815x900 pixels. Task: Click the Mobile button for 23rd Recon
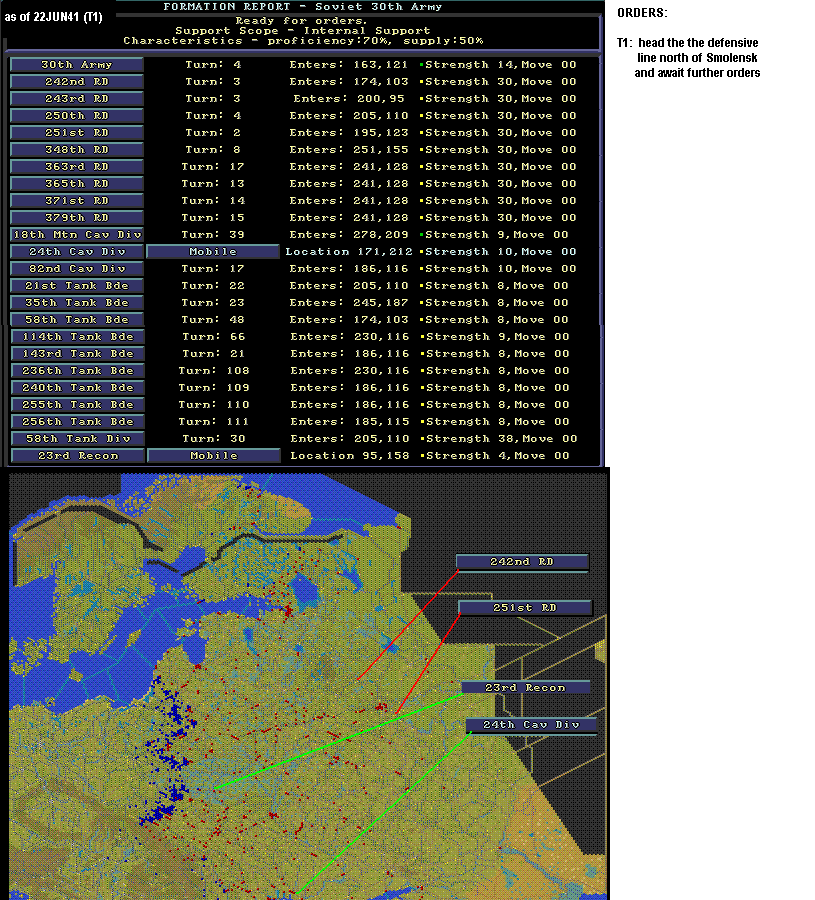pyautogui.click(x=214, y=456)
